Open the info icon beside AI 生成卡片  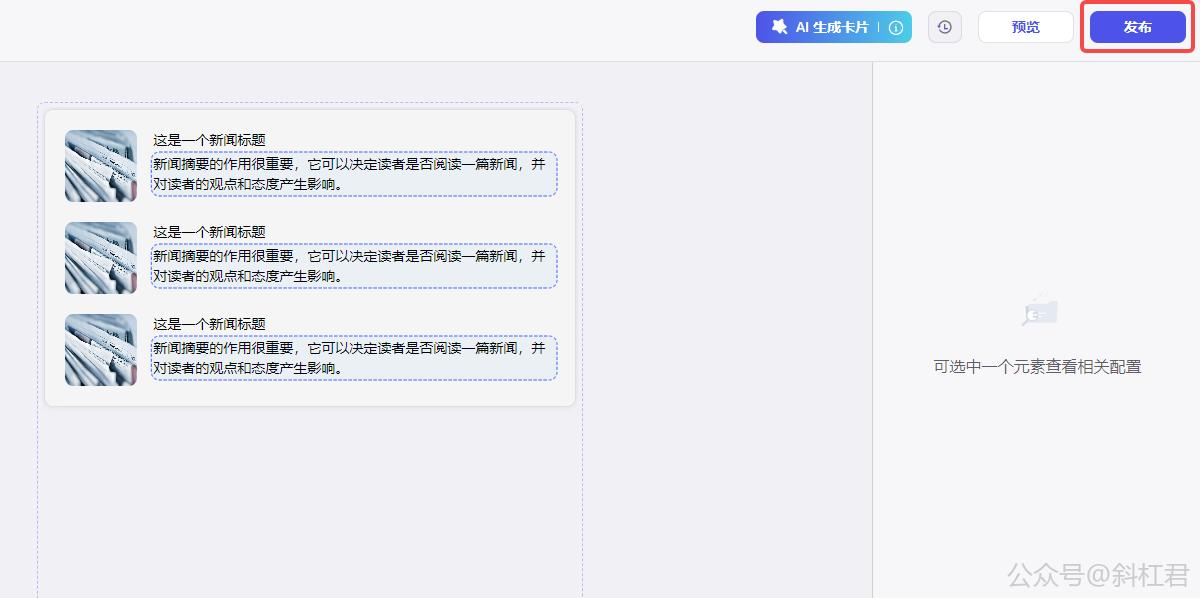click(896, 28)
